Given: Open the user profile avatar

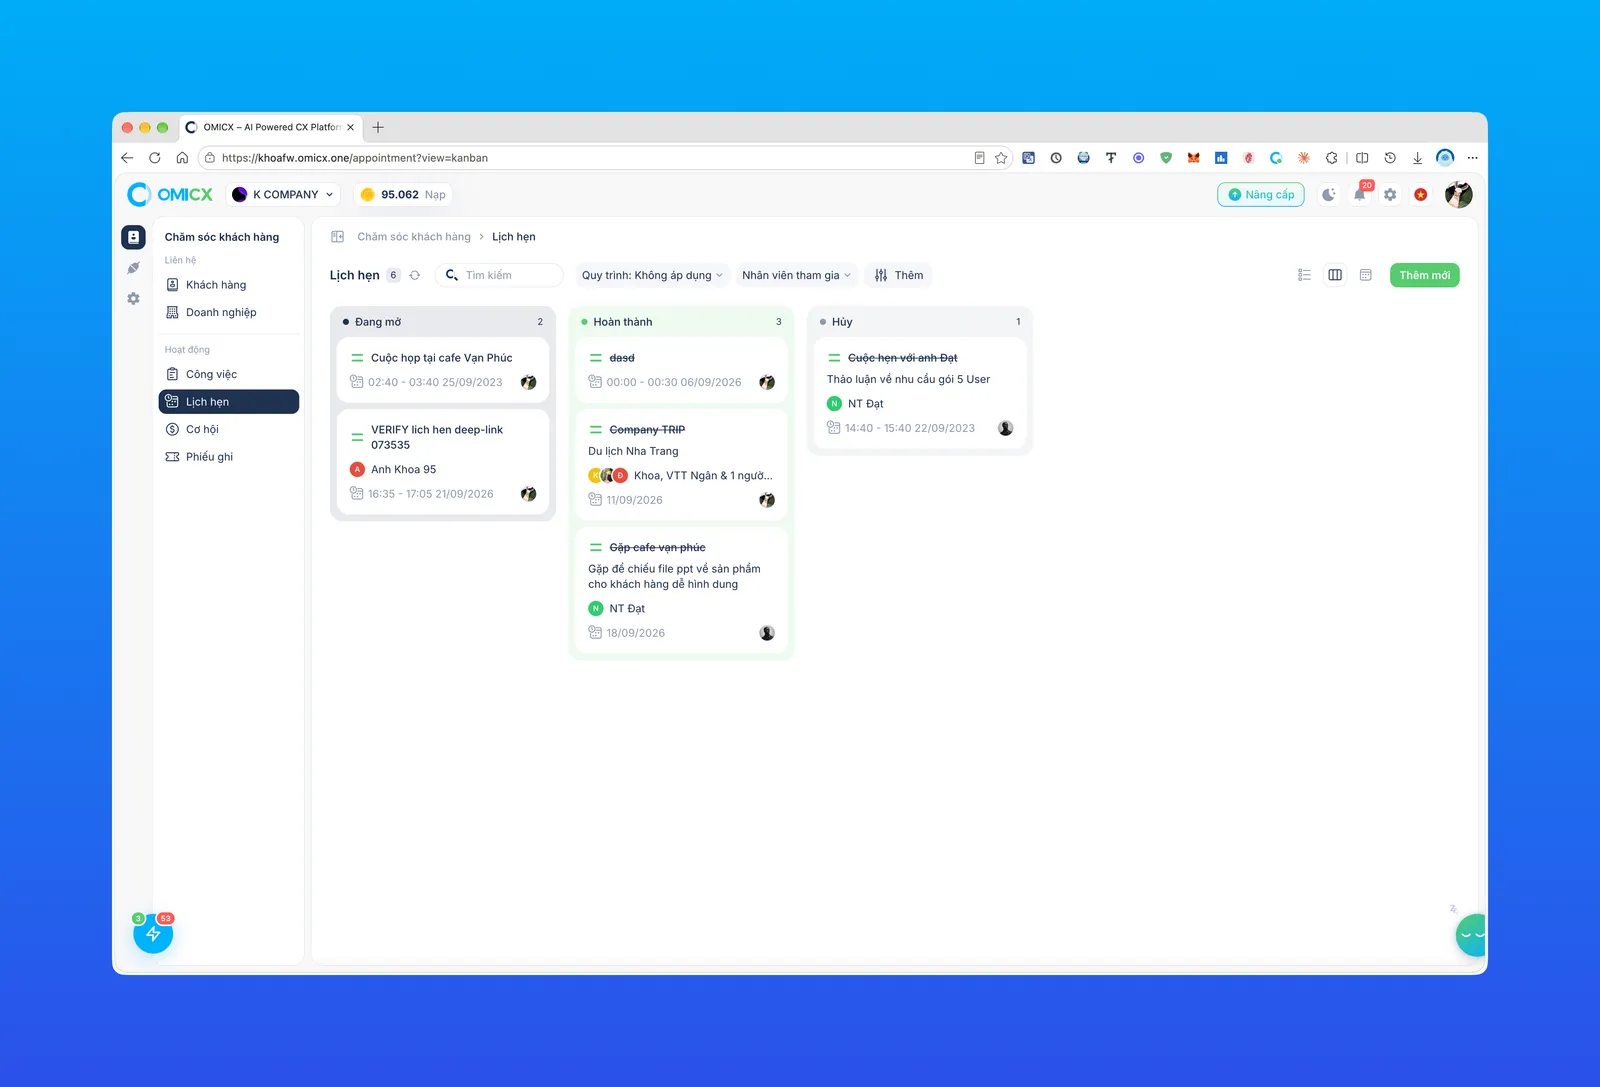Looking at the screenshot, I should click(1459, 195).
